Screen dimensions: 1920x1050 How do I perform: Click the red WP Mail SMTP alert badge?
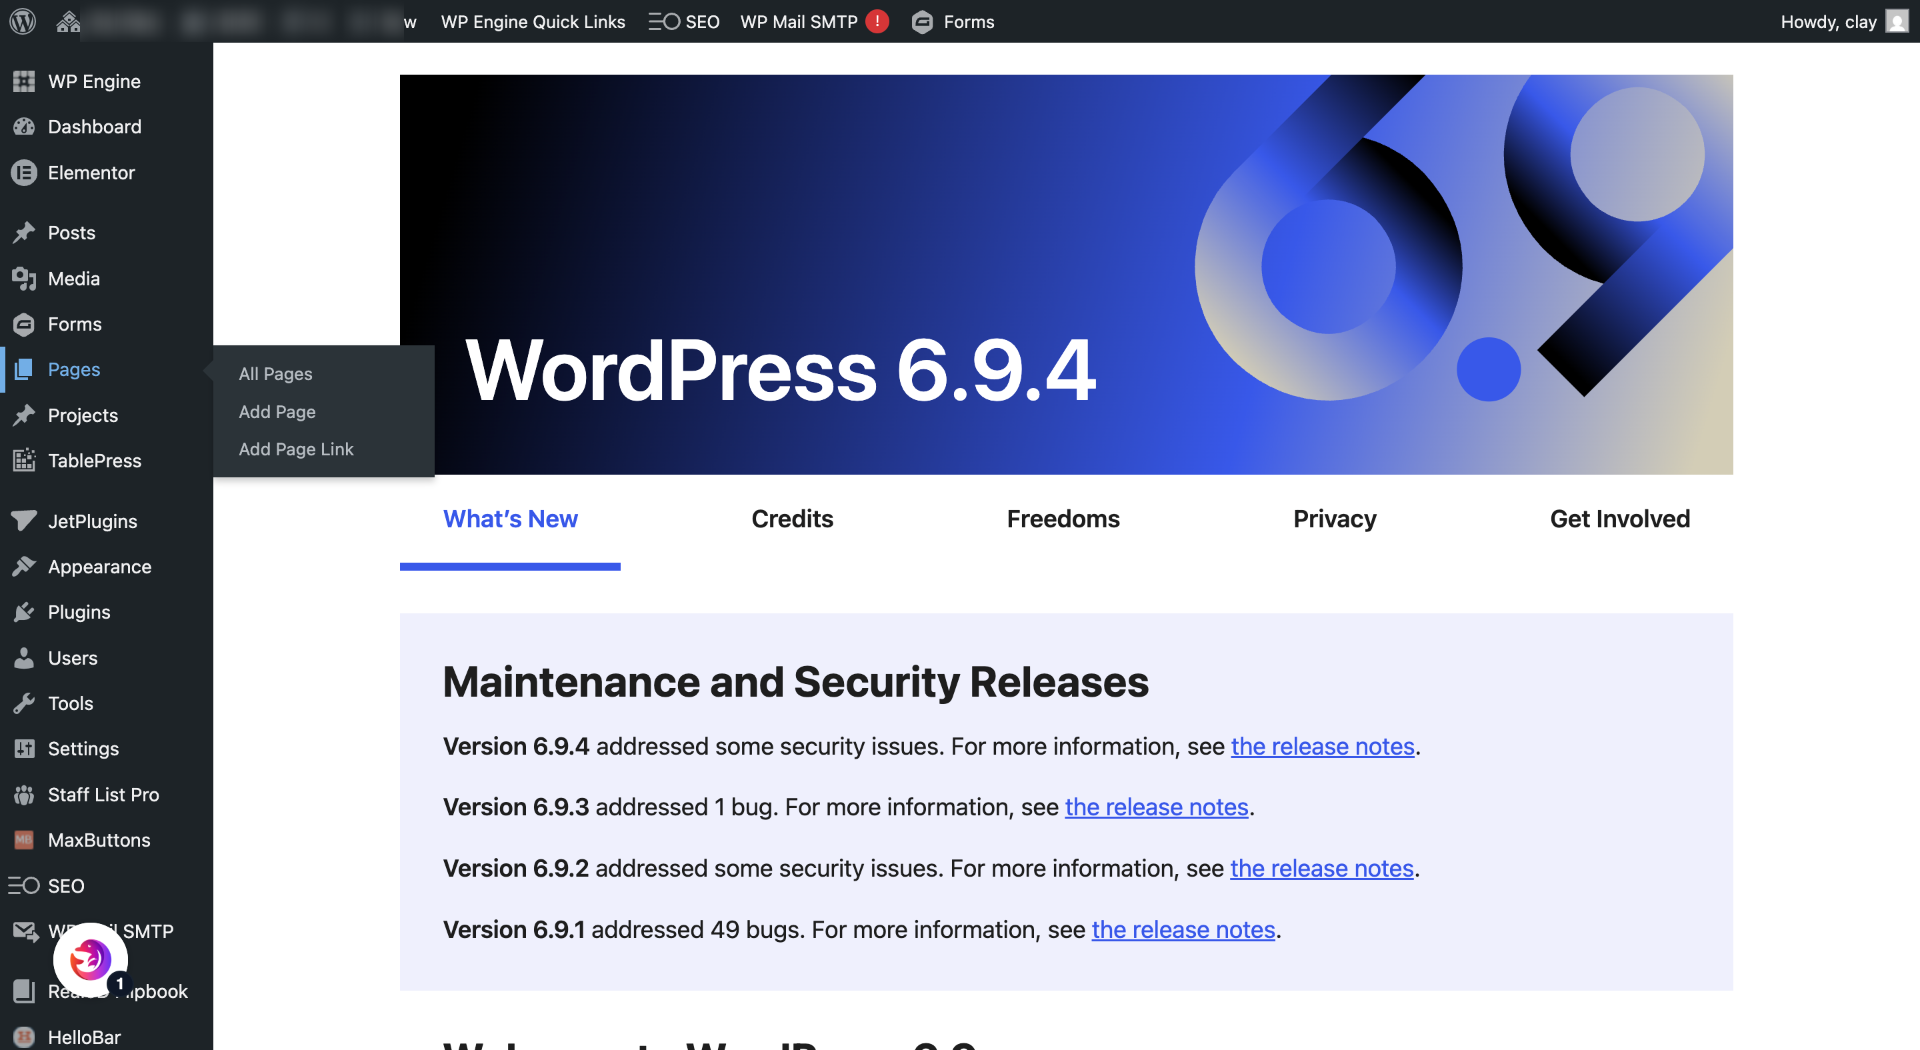click(877, 21)
